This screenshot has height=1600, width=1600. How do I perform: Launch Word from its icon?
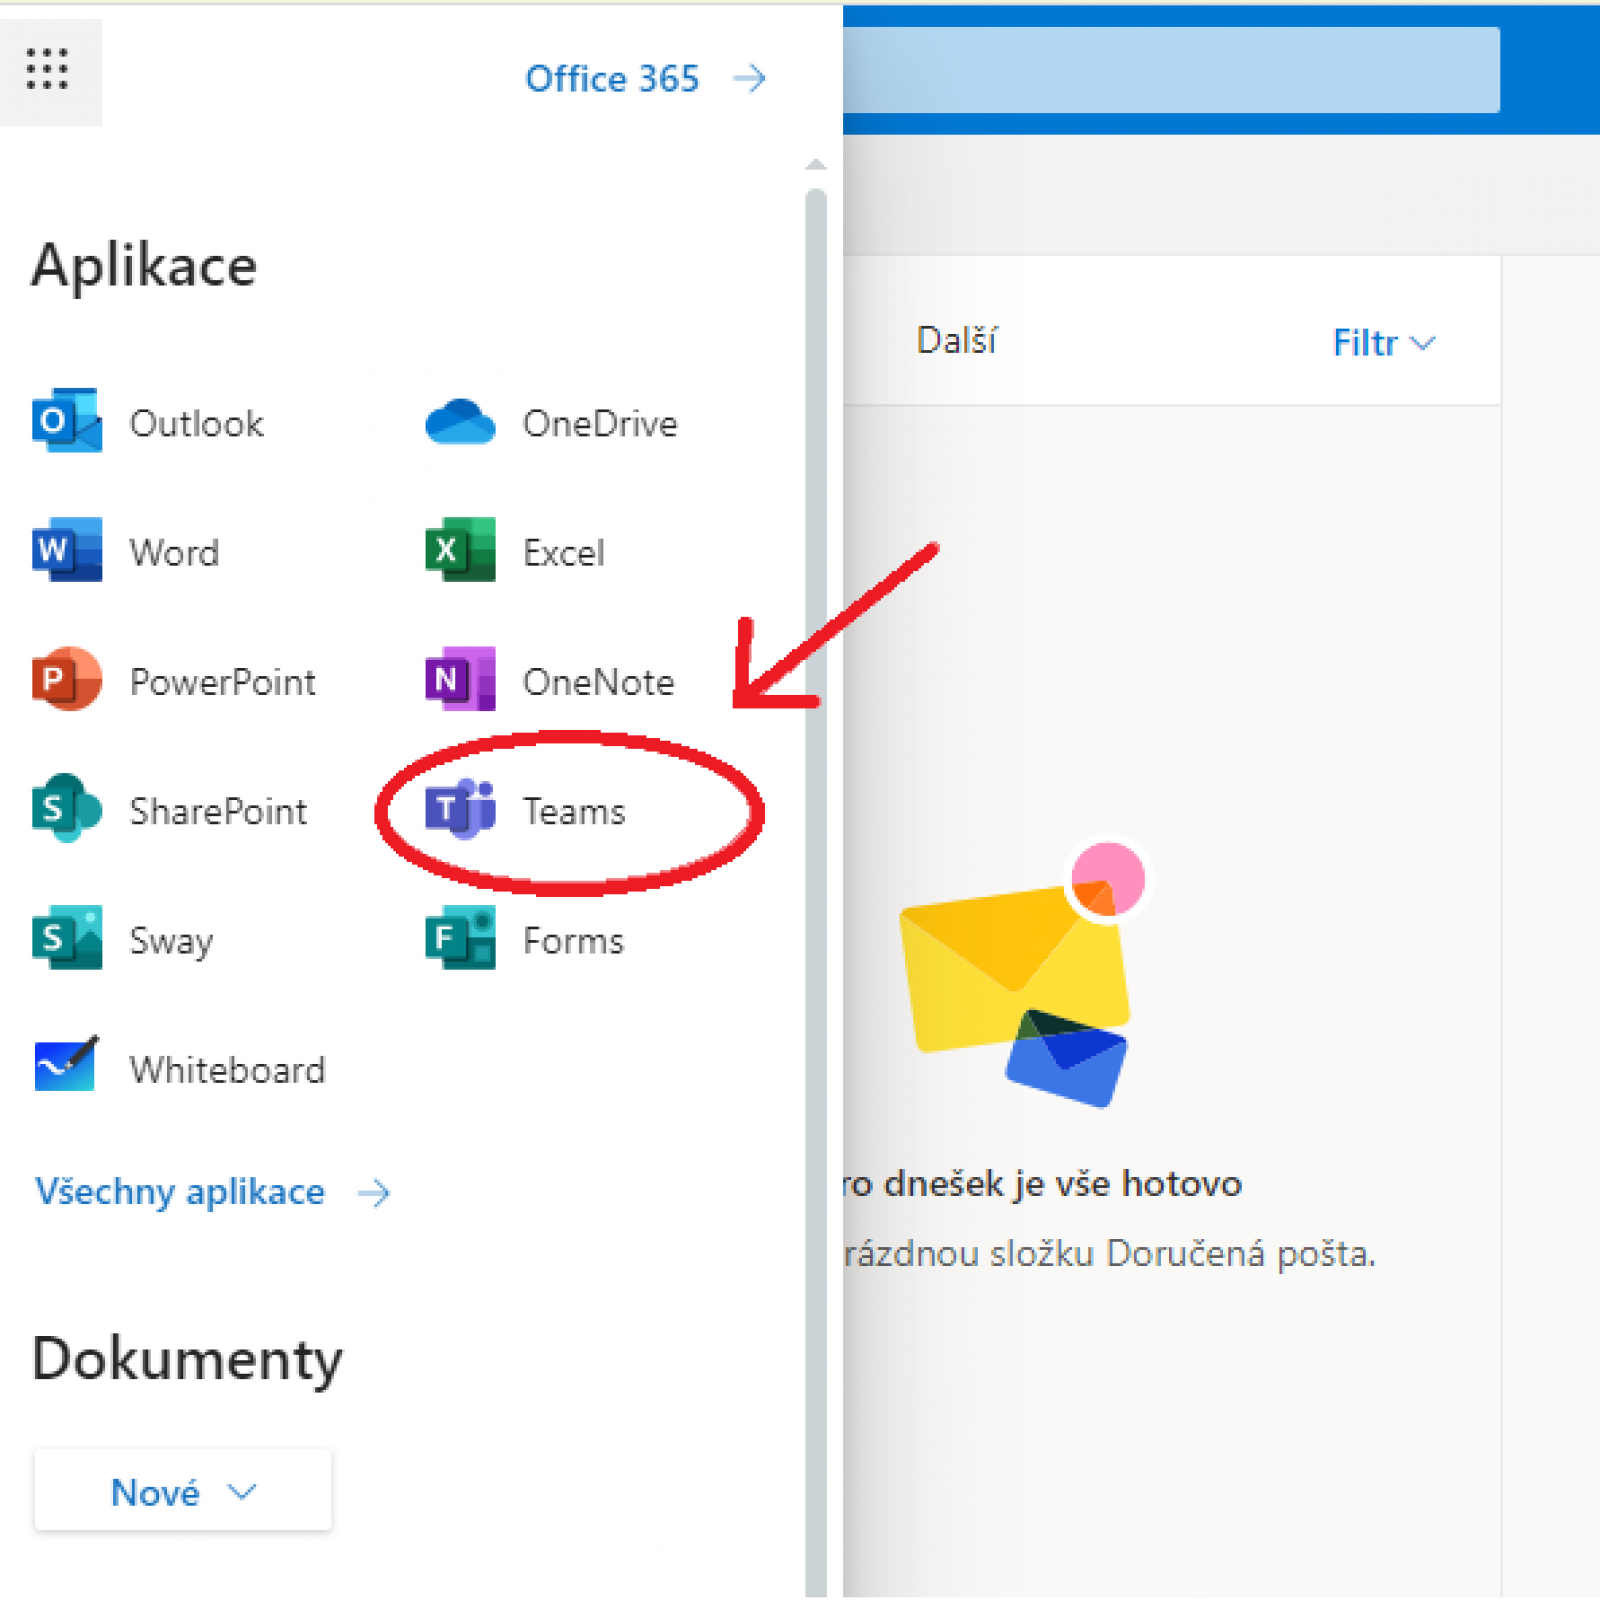tap(67, 550)
